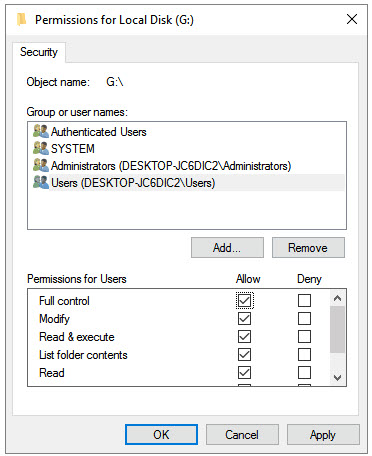Uncheck Allow for Read
Viewport: 372px width, 456px height.
click(244, 373)
